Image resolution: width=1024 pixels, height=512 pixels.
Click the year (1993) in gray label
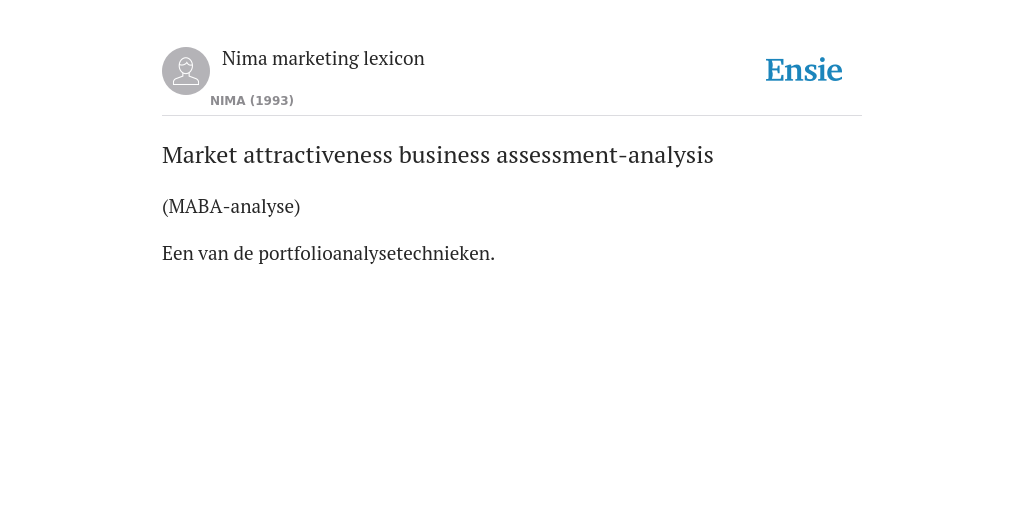272,101
